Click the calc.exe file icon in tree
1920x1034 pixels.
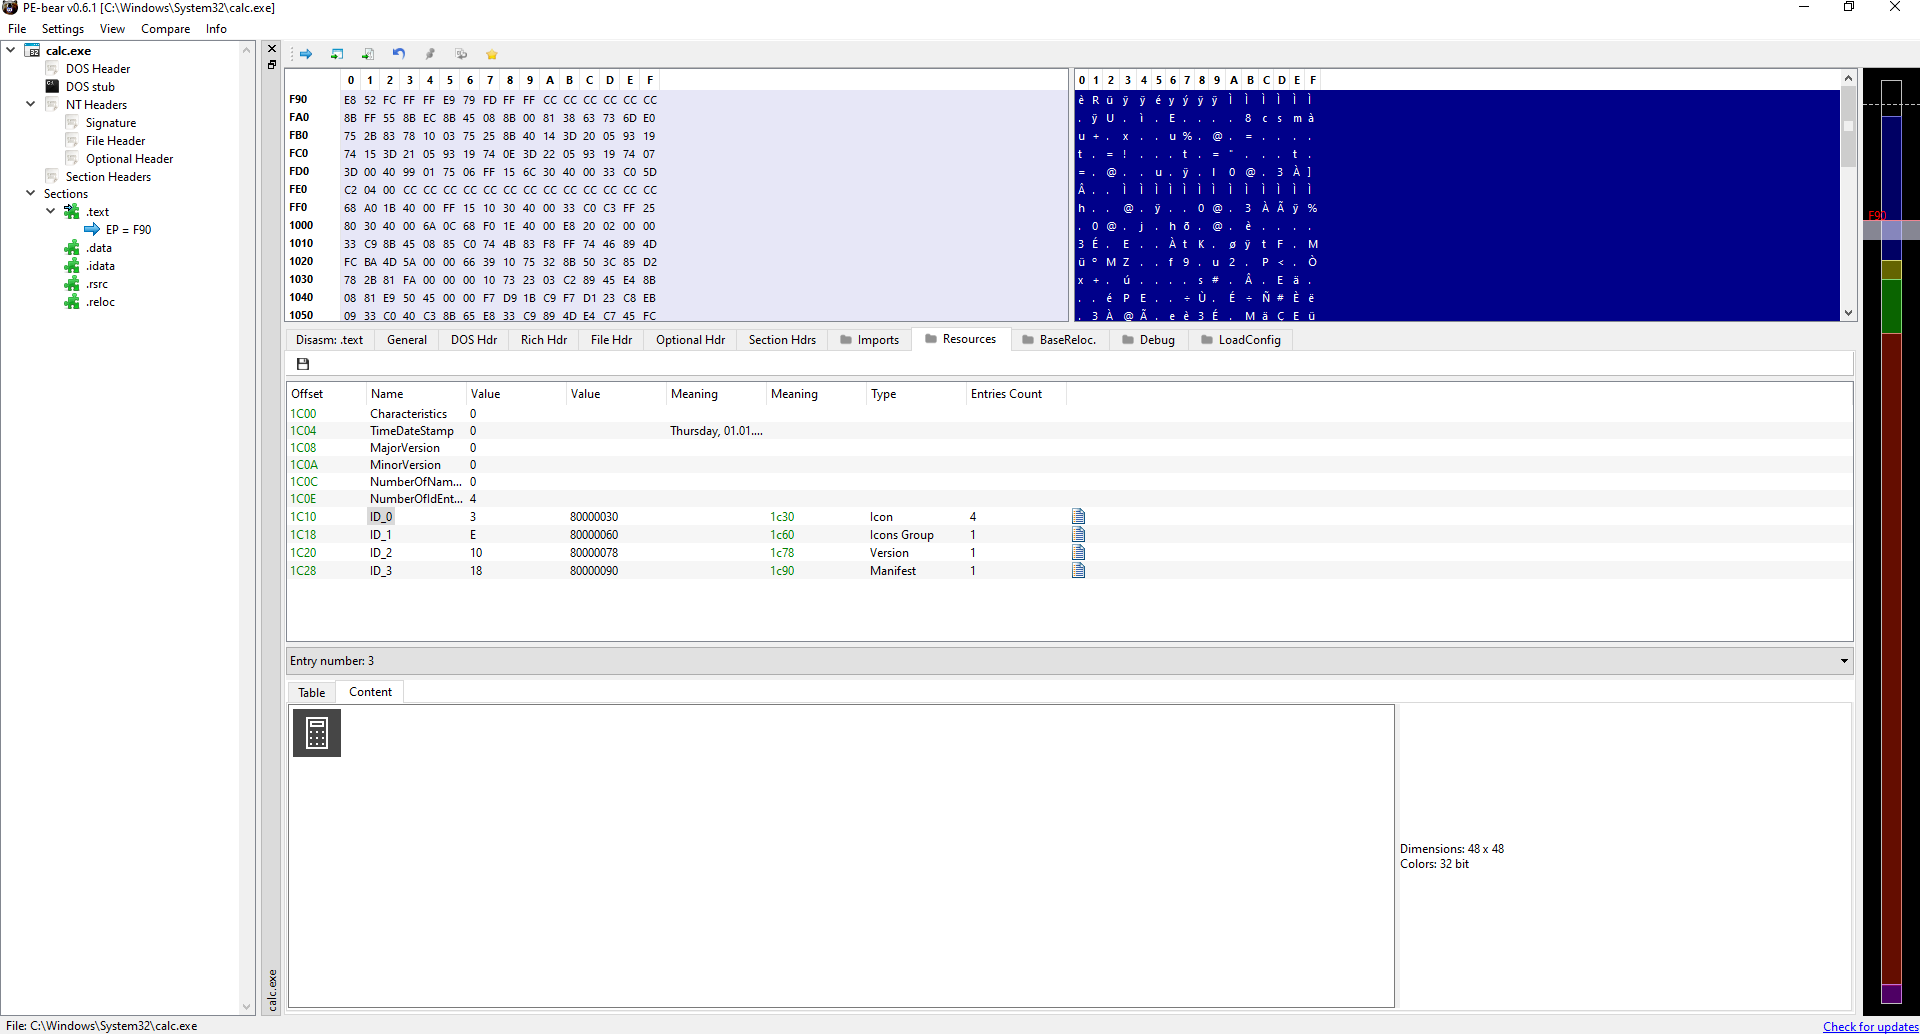click(x=32, y=50)
